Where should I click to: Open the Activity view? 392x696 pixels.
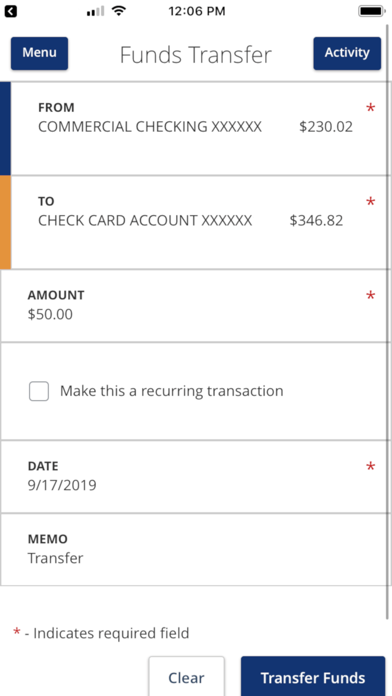pos(347,53)
